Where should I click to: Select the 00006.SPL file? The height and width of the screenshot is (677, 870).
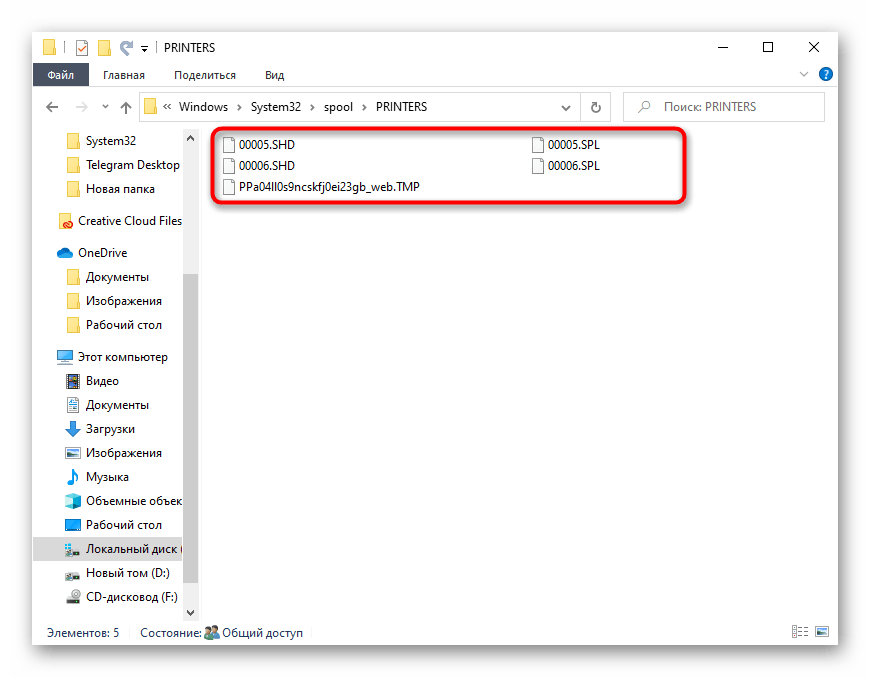[x=574, y=166]
